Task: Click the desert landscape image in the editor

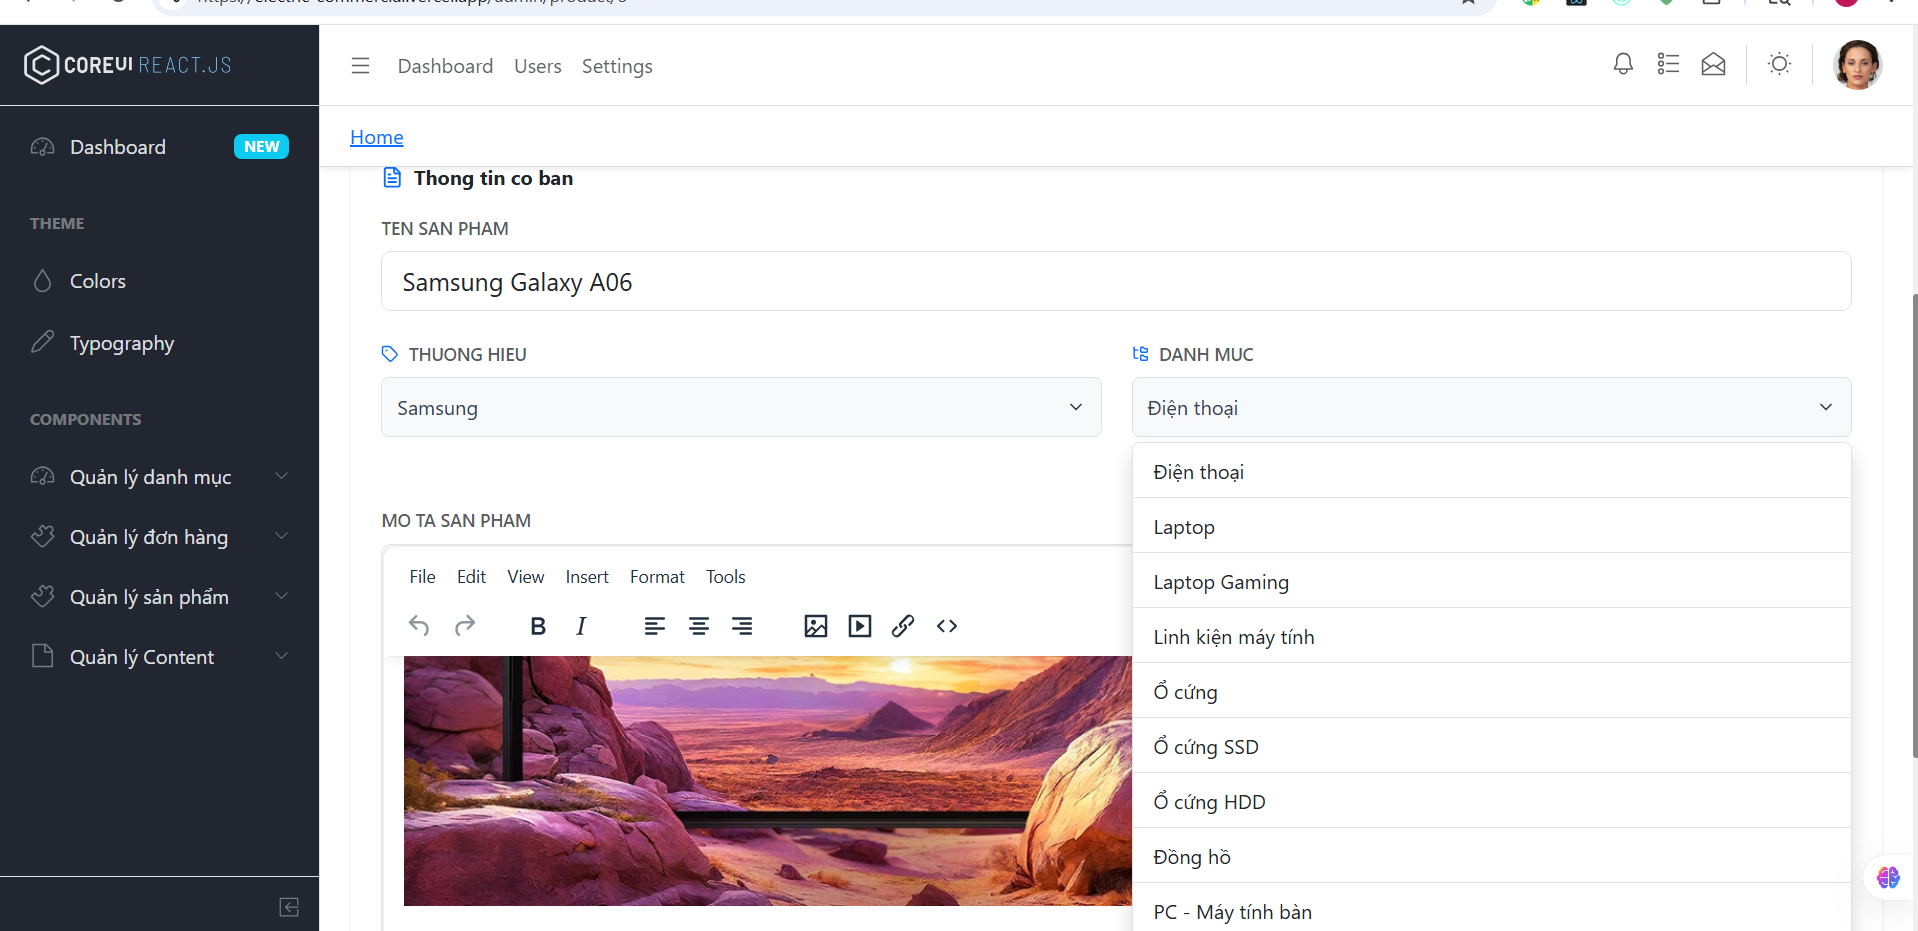Action: click(768, 781)
